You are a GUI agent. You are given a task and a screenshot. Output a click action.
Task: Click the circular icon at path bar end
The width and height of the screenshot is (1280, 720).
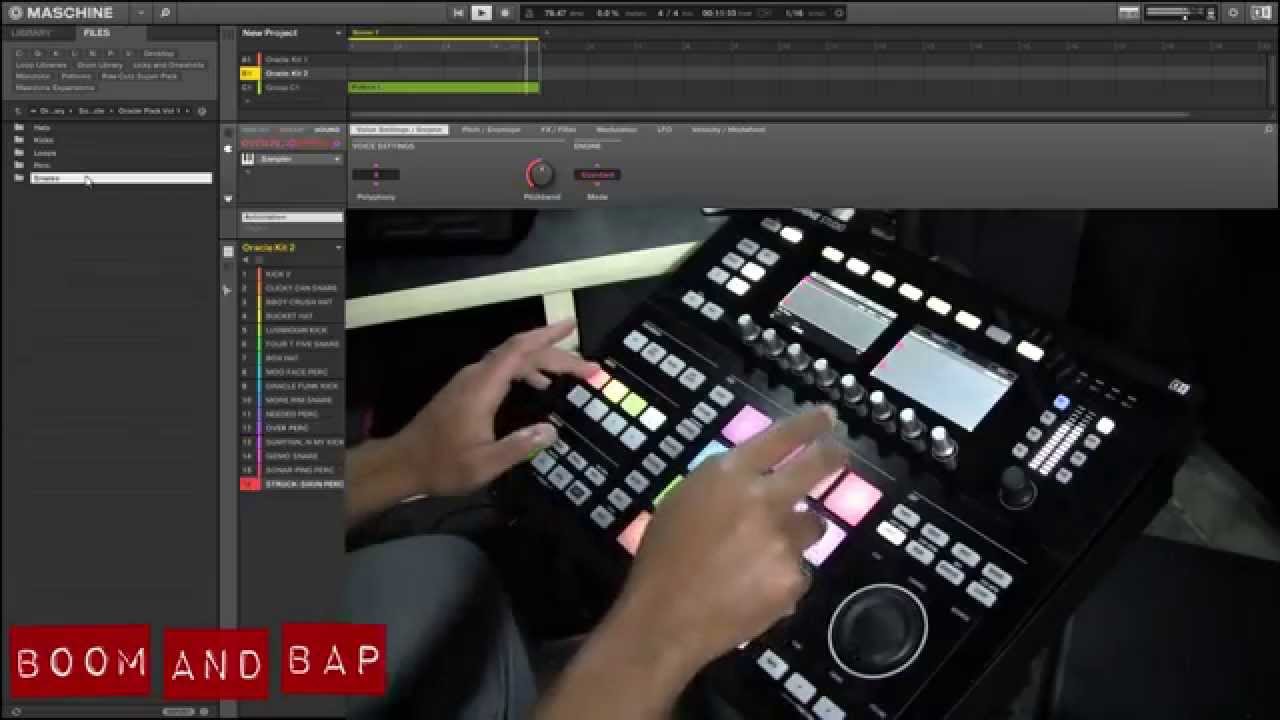[x=201, y=111]
